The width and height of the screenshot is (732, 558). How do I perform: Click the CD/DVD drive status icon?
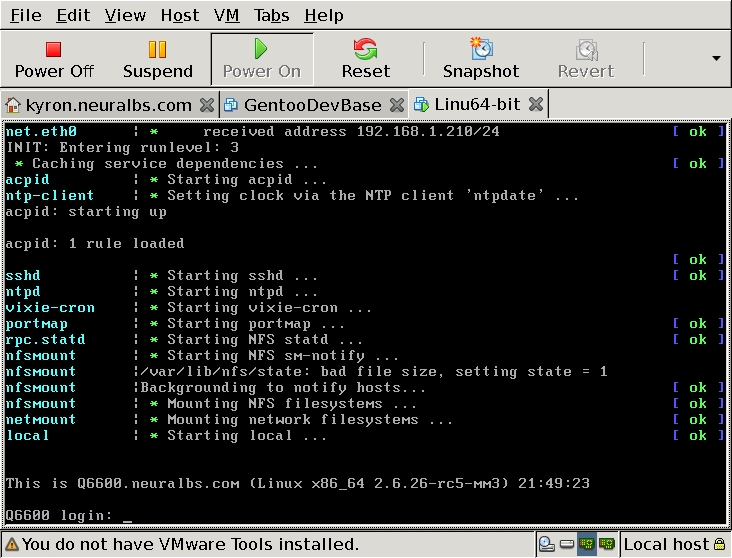(x=547, y=544)
